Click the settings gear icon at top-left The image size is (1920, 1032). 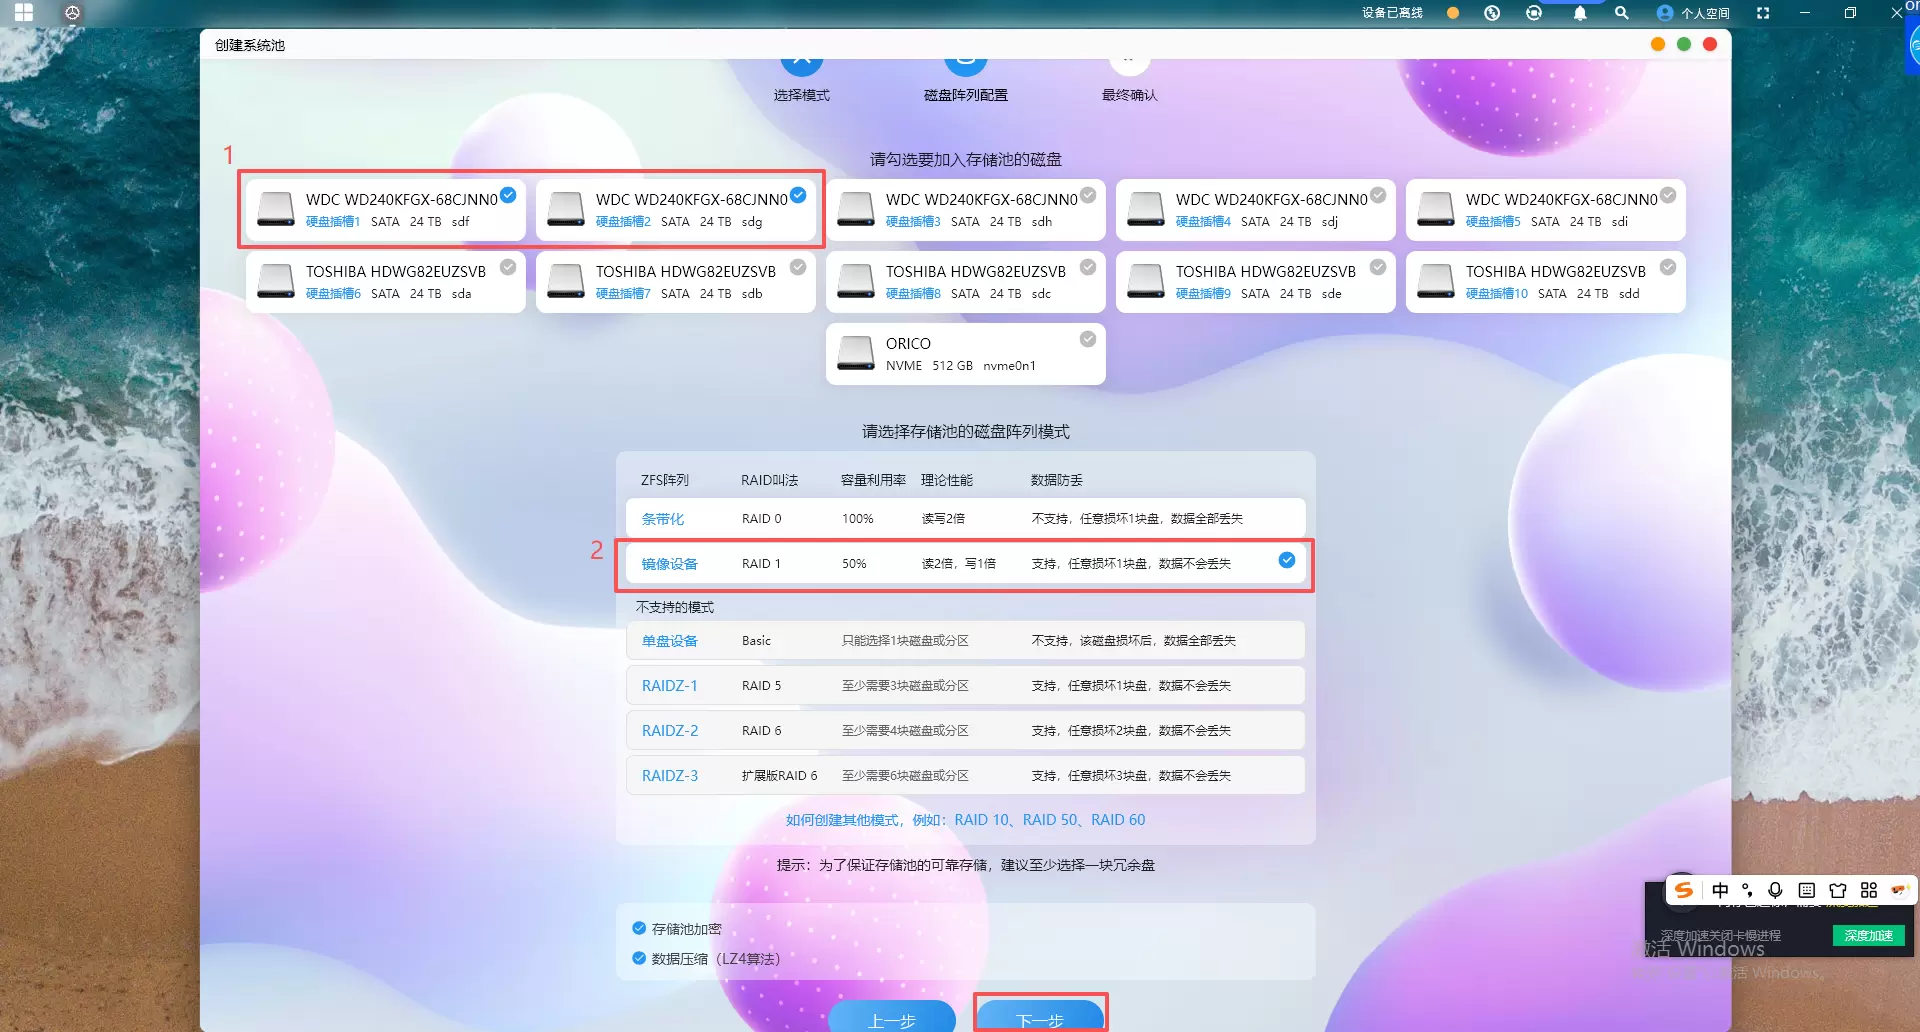click(72, 13)
